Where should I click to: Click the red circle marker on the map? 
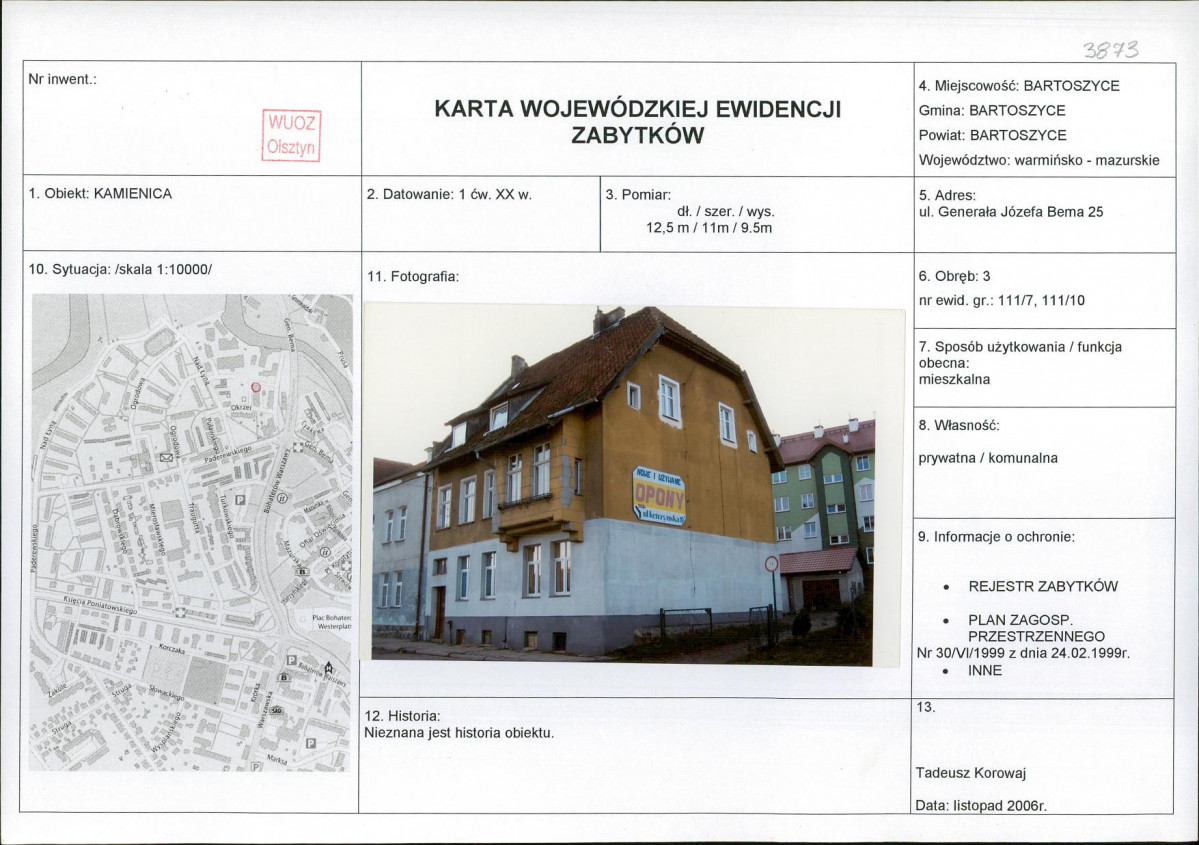pos(256,387)
